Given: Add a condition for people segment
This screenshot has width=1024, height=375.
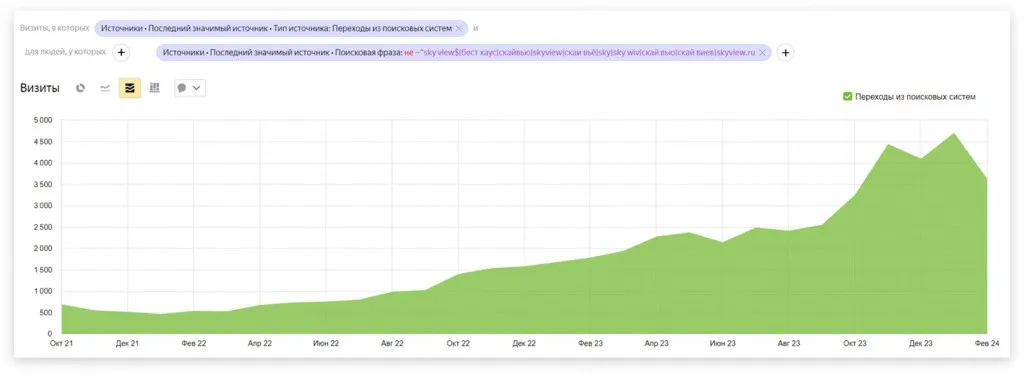Looking at the screenshot, I should coord(121,52).
